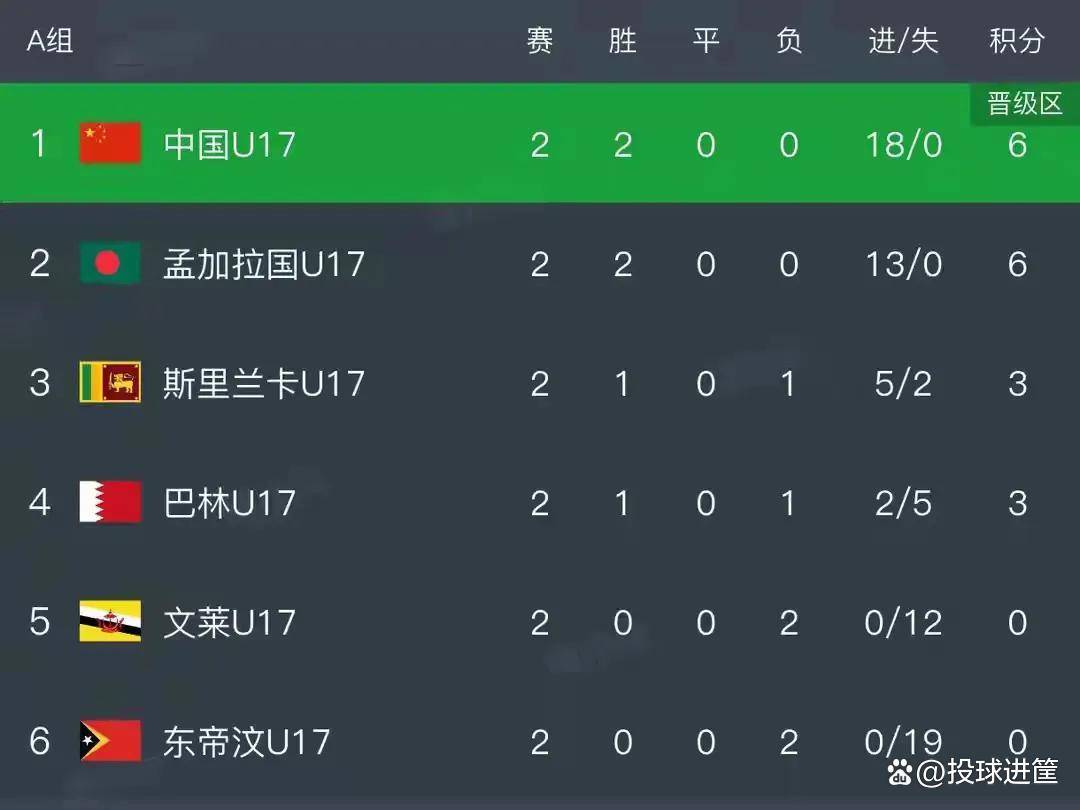Click the Bangladesh flag icon
Viewport: 1080px width, 810px height.
click(110, 264)
